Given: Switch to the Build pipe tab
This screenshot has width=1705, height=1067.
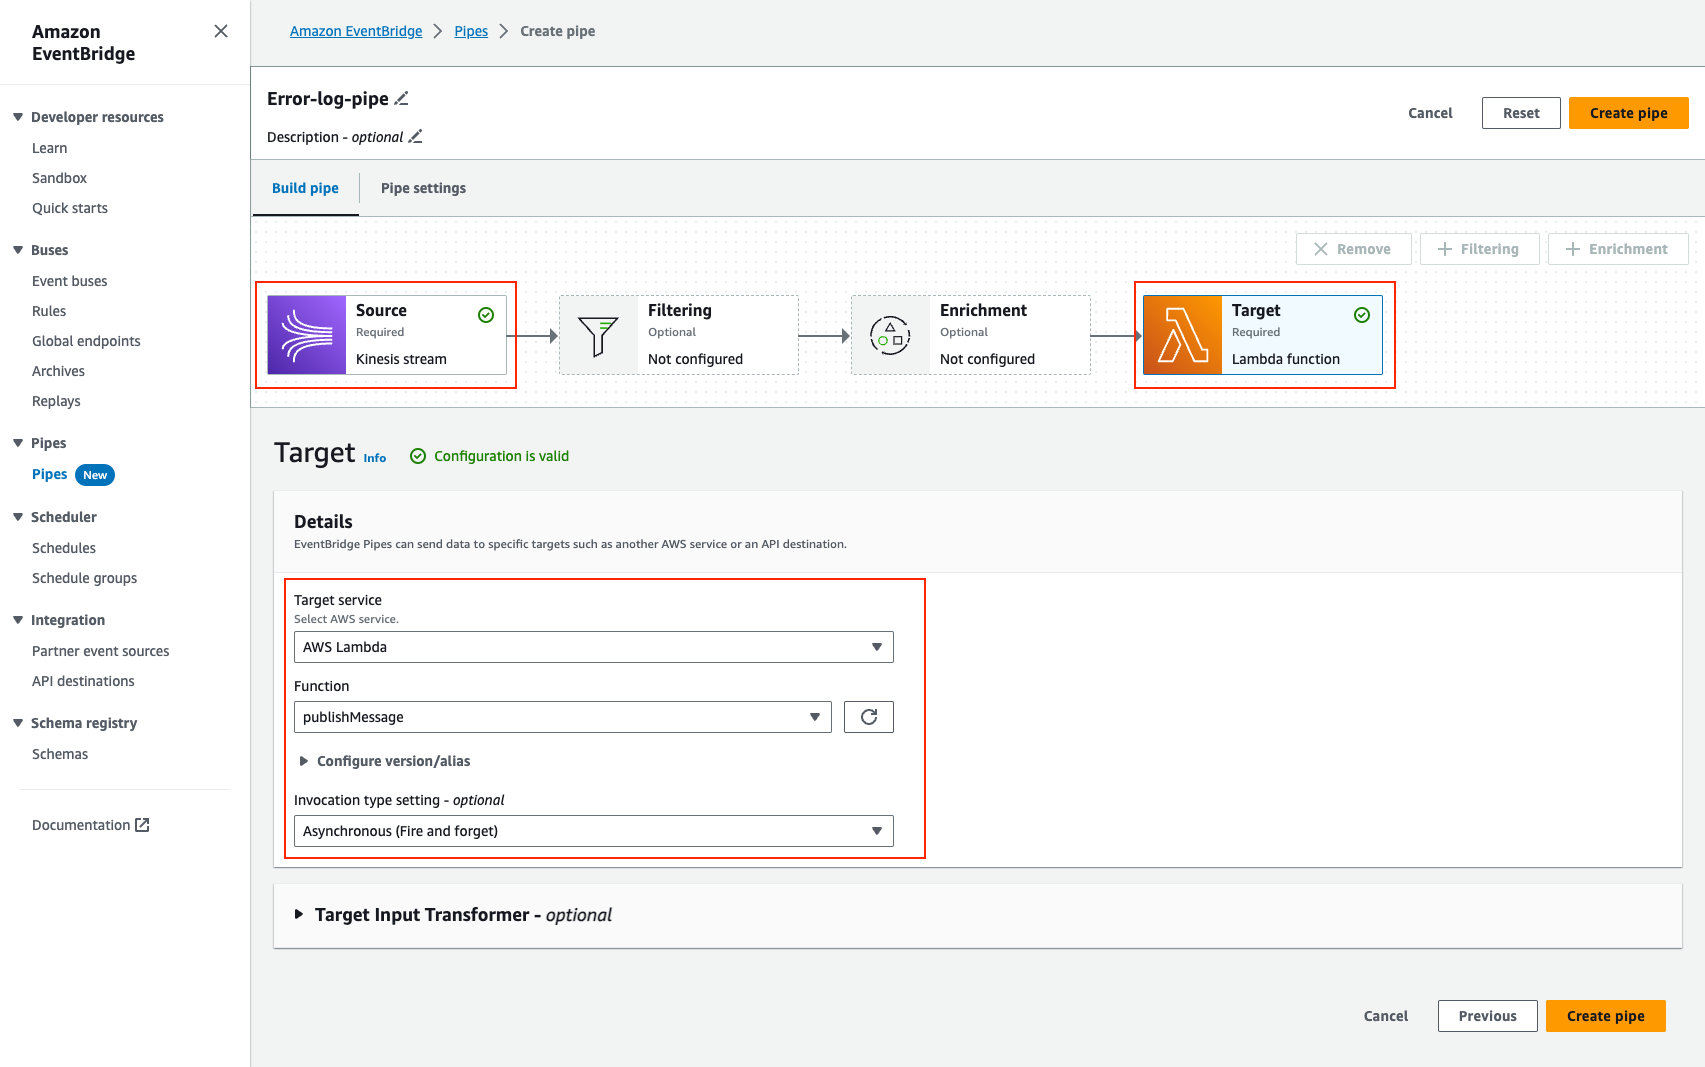Looking at the screenshot, I should pos(305,188).
